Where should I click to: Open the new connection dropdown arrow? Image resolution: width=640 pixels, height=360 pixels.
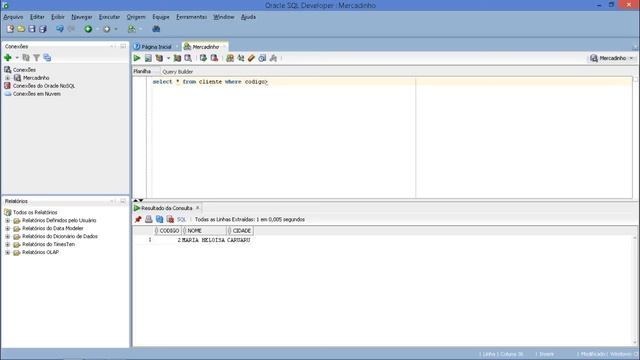click(17, 58)
